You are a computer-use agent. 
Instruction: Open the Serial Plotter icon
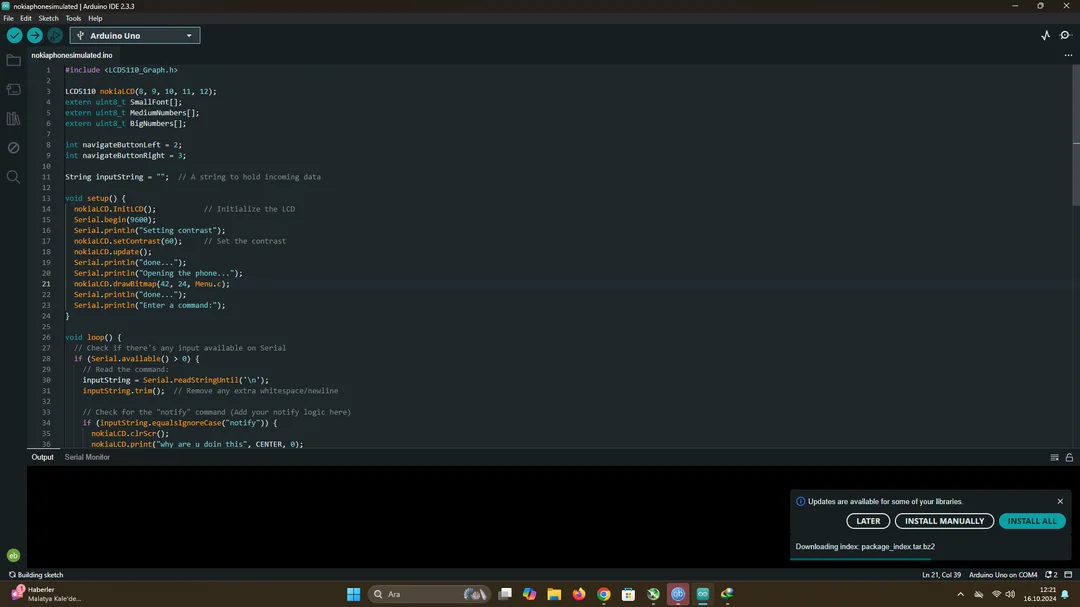(x=1046, y=35)
